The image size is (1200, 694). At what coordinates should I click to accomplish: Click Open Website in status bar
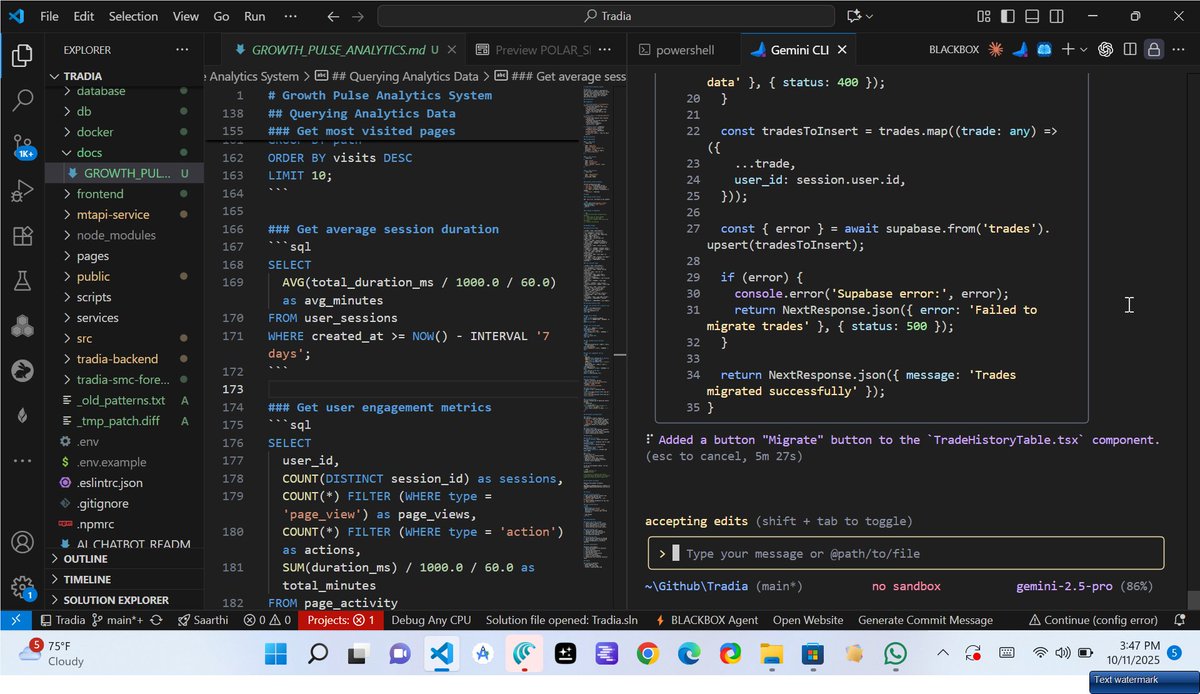pos(808,620)
